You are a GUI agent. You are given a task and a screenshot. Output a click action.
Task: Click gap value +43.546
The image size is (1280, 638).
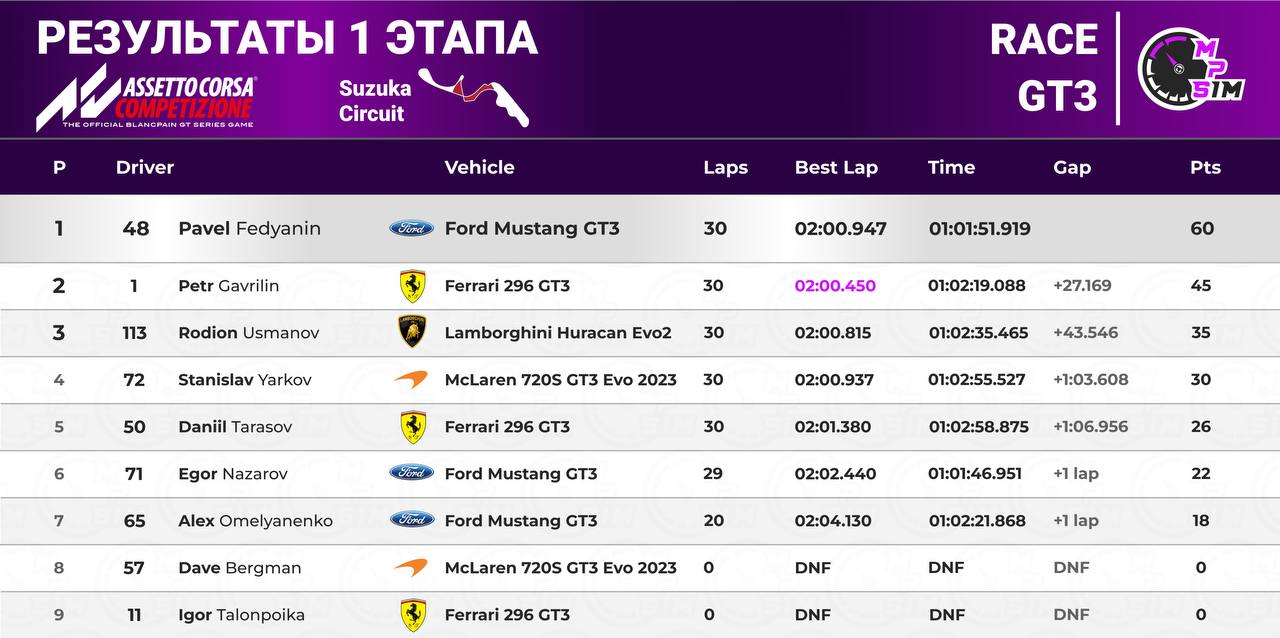pos(1085,333)
